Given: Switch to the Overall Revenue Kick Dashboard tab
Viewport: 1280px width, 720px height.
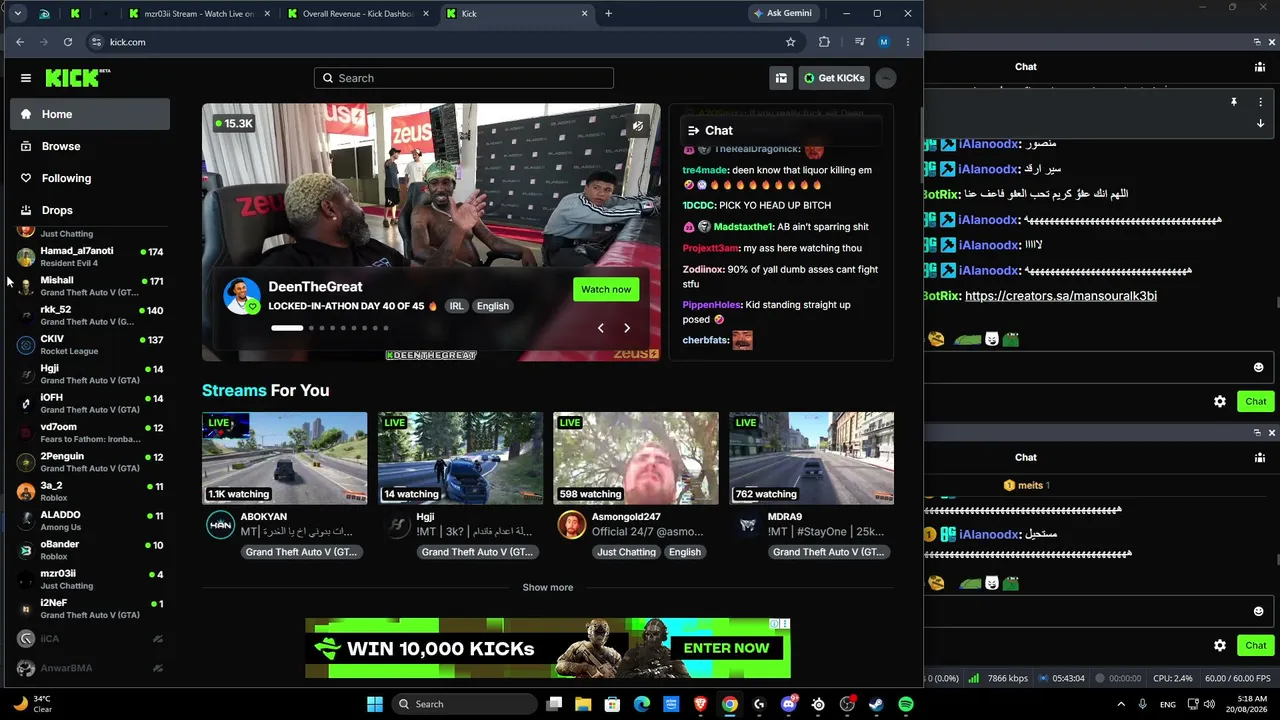Looking at the screenshot, I should [x=357, y=14].
